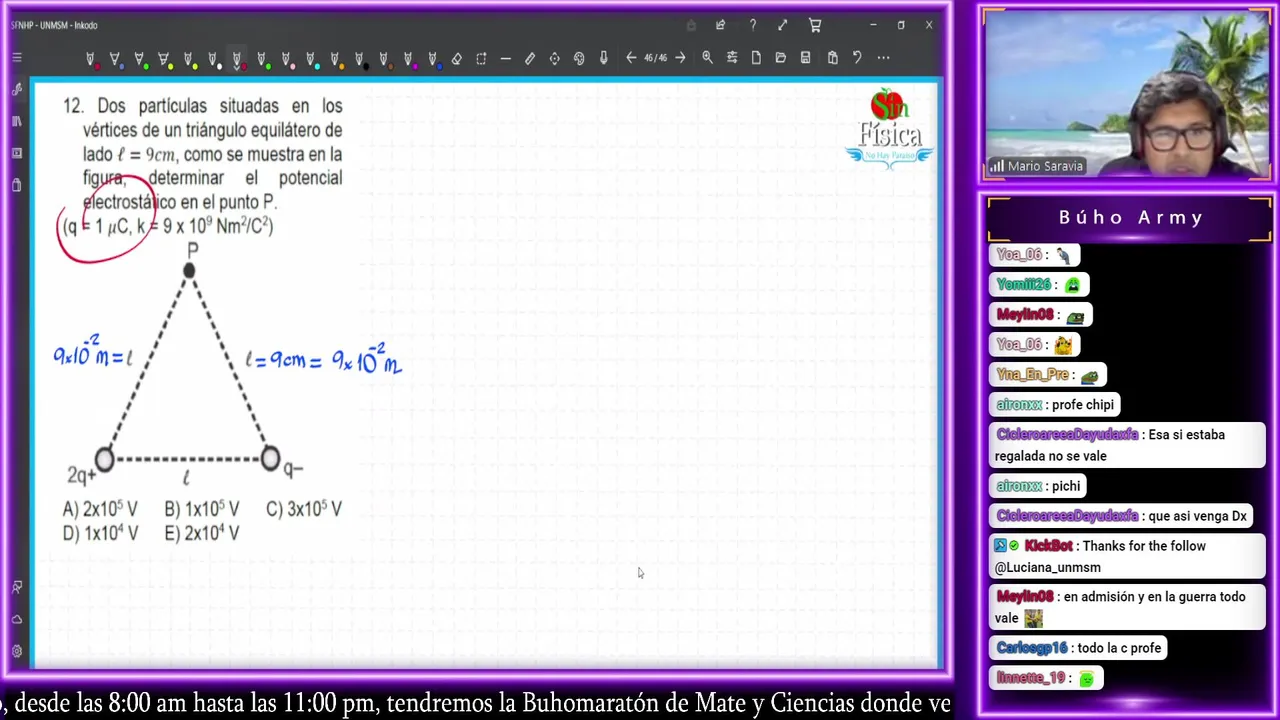
Task: Click the linnette_19 username in chat
Action: pos(1031,678)
